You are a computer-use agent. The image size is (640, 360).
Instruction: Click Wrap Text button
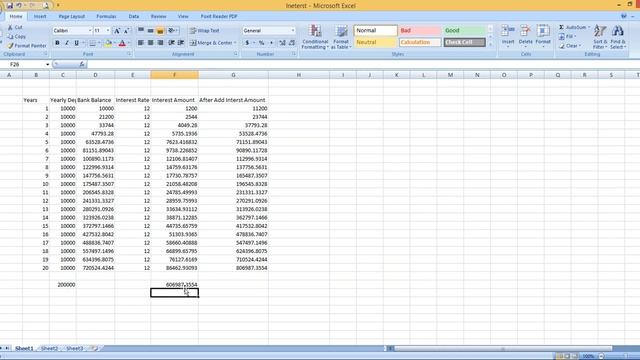pos(204,31)
